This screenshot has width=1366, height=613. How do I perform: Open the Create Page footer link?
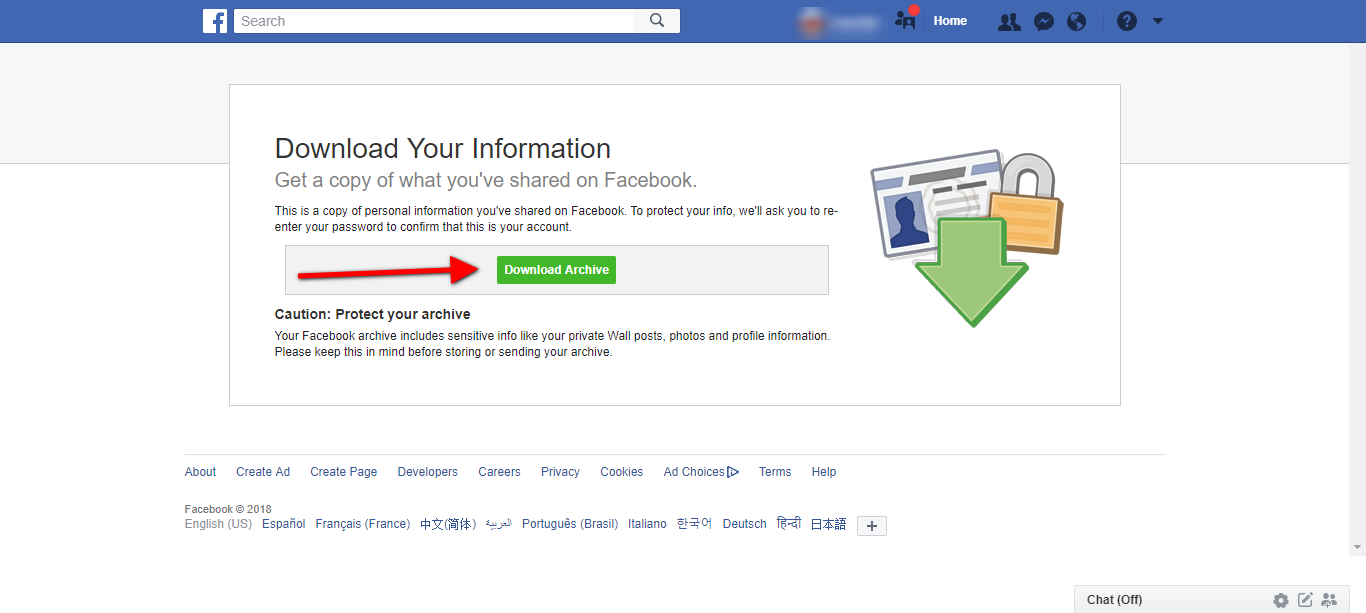[x=344, y=472]
